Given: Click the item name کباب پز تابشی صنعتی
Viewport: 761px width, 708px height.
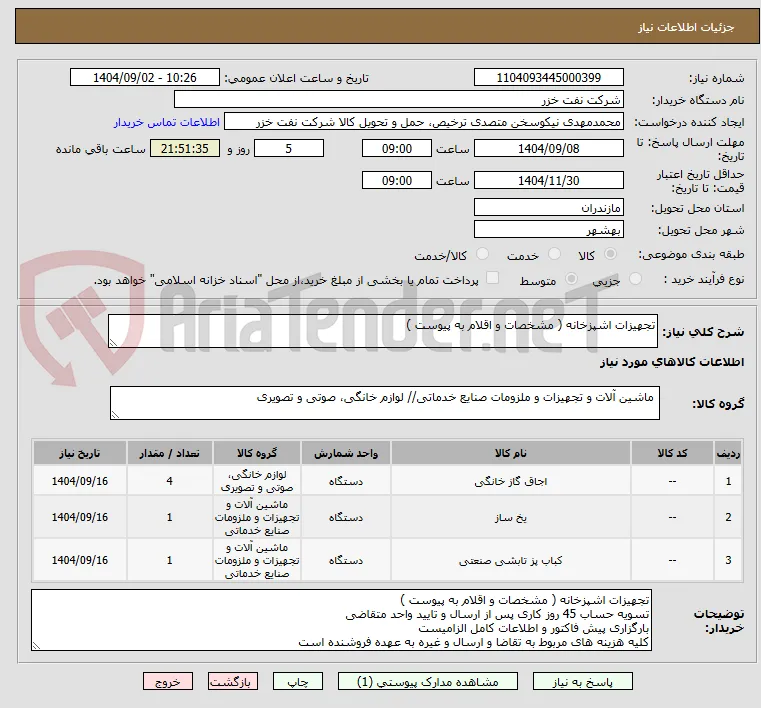Looking at the screenshot, I should click(x=511, y=560).
